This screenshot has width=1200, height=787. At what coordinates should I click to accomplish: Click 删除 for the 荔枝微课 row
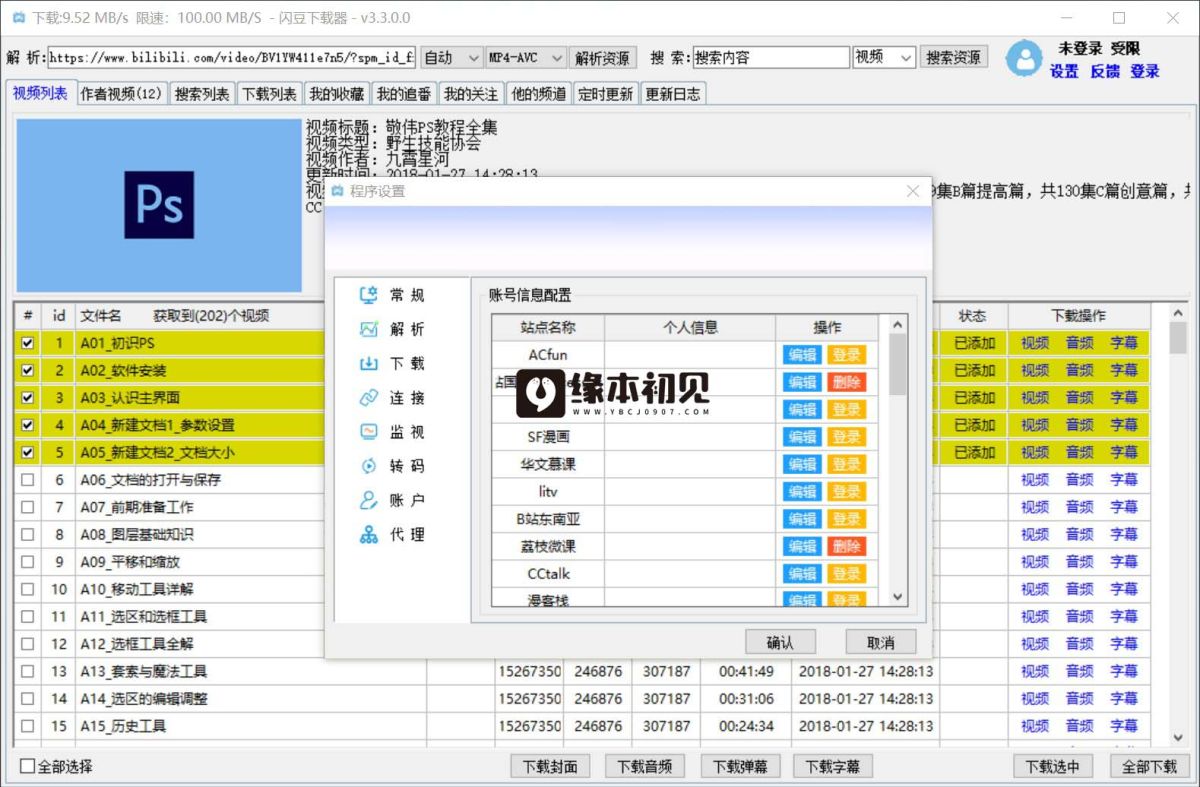pyautogui.click(x=846, y=547)
